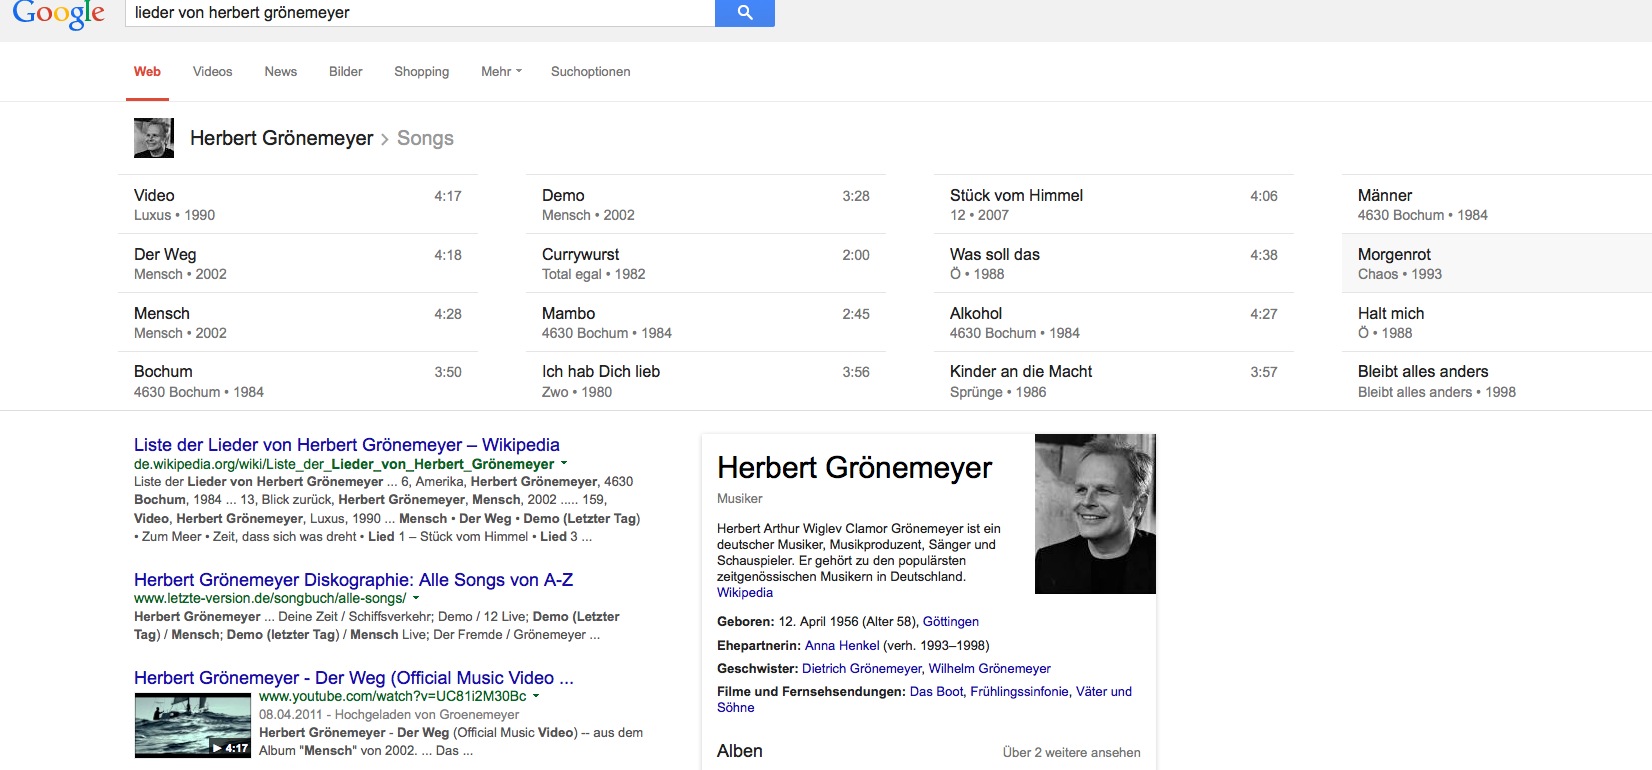Select the song 'Kinder an die Macht'

[x=1114, y=381]
